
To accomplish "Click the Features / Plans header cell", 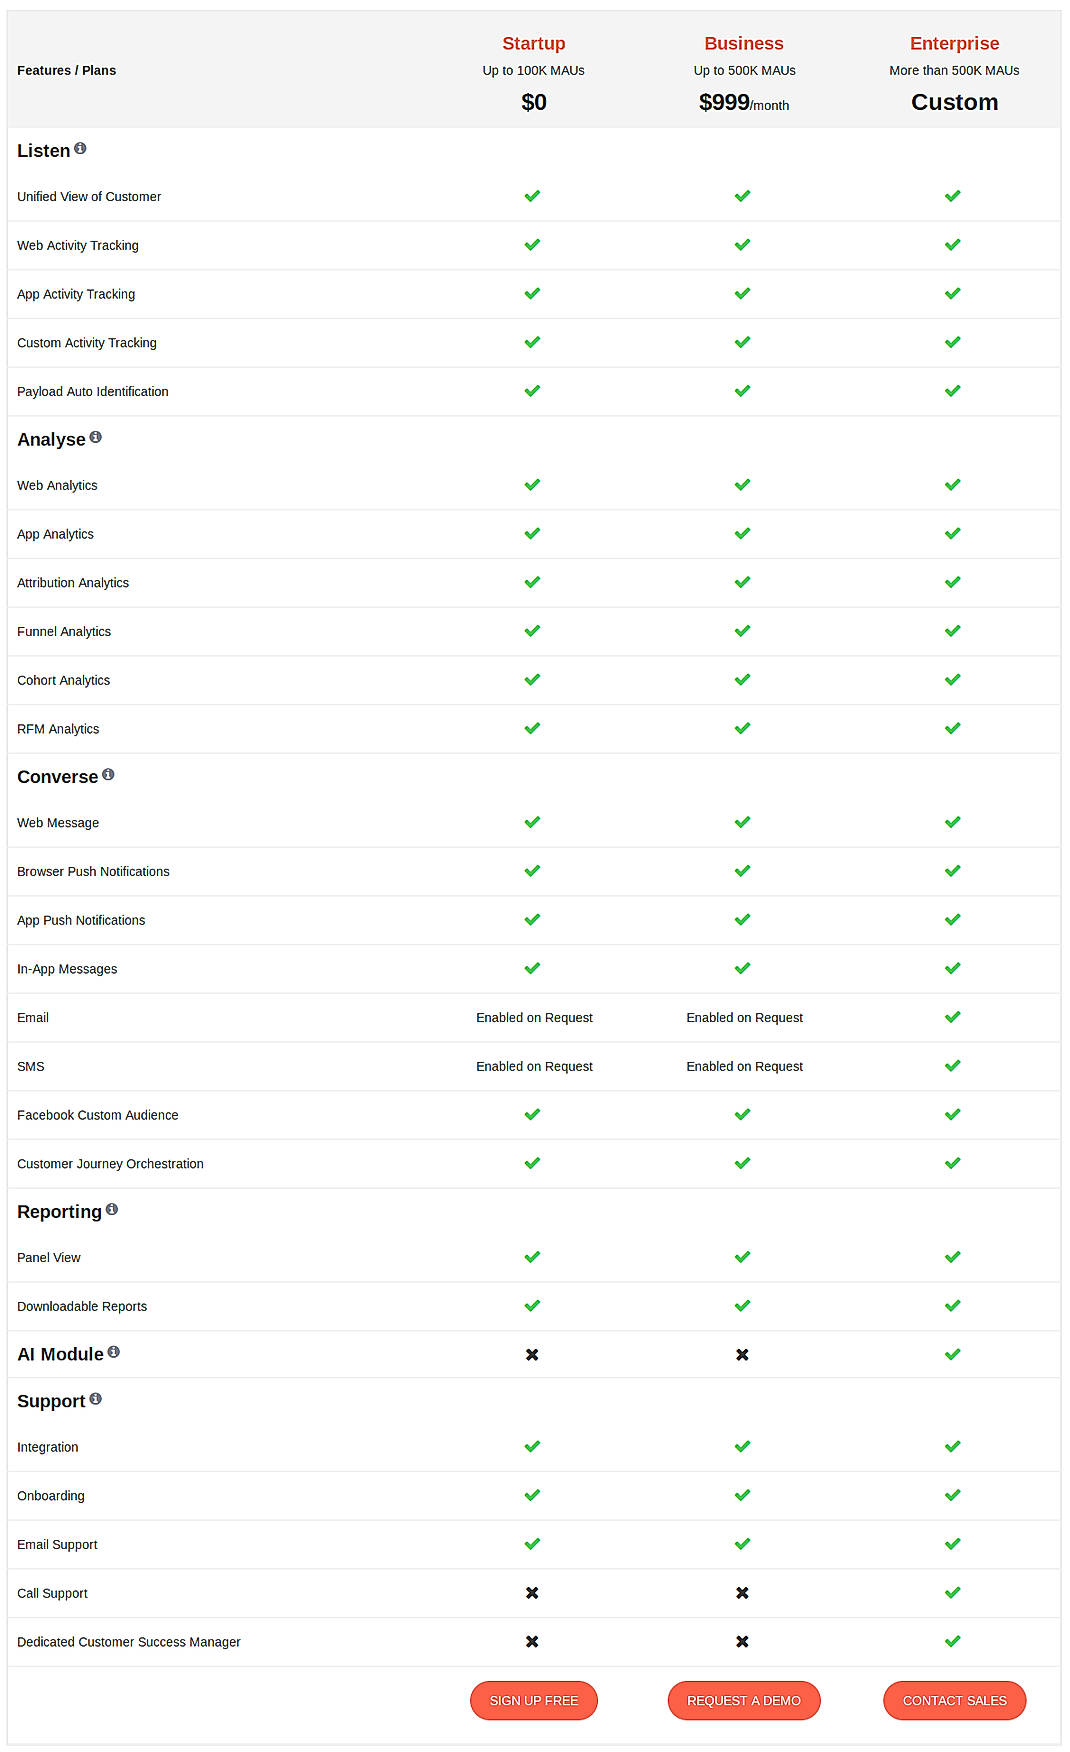I will pyautogui.click(x=66, y=70).
